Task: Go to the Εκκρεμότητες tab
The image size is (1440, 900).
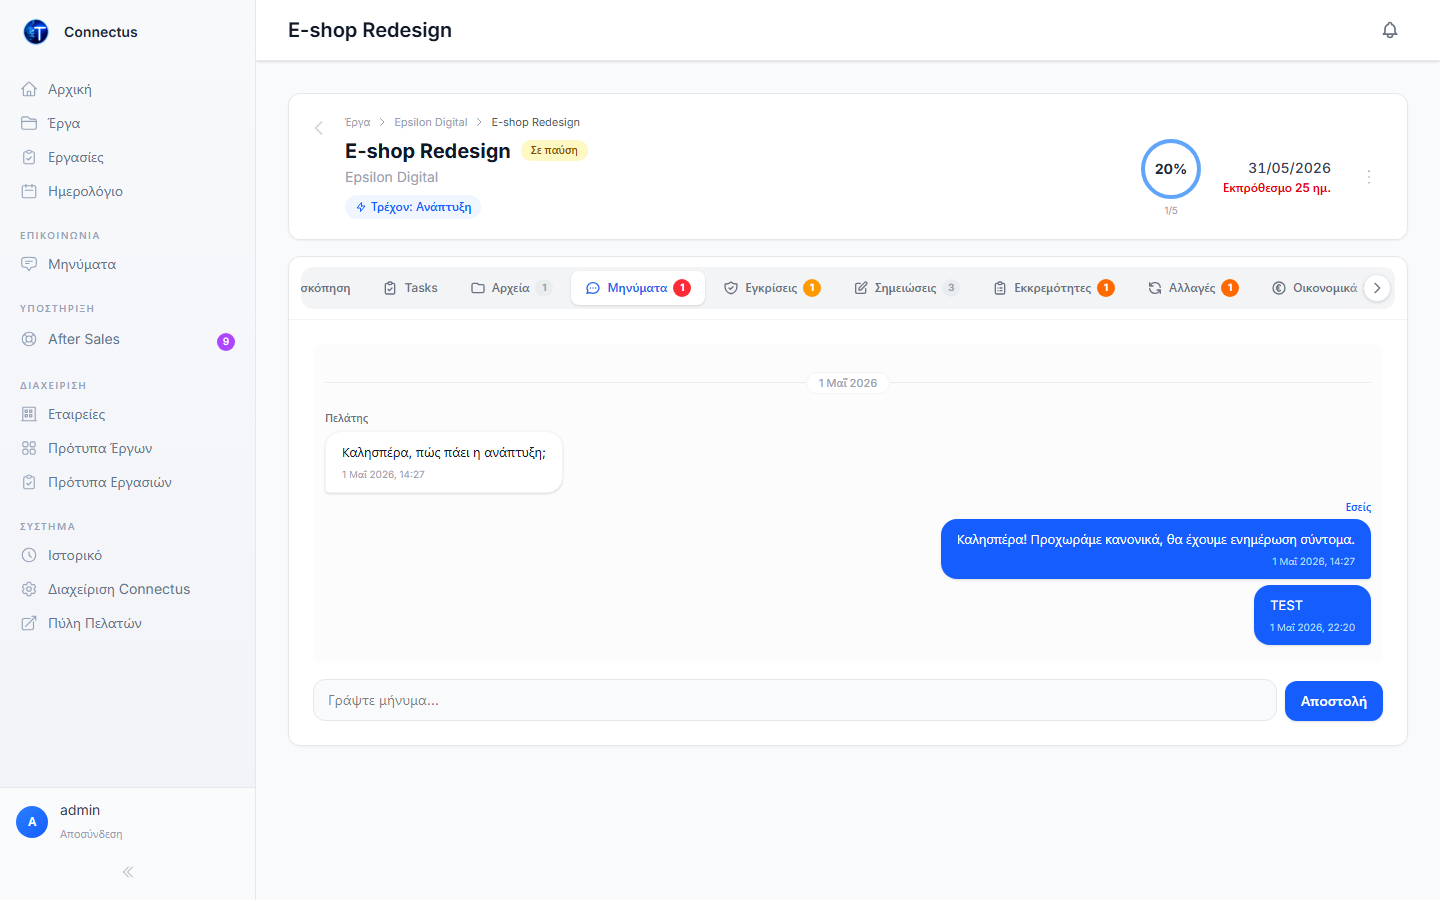Action: tap(1054, 288)
